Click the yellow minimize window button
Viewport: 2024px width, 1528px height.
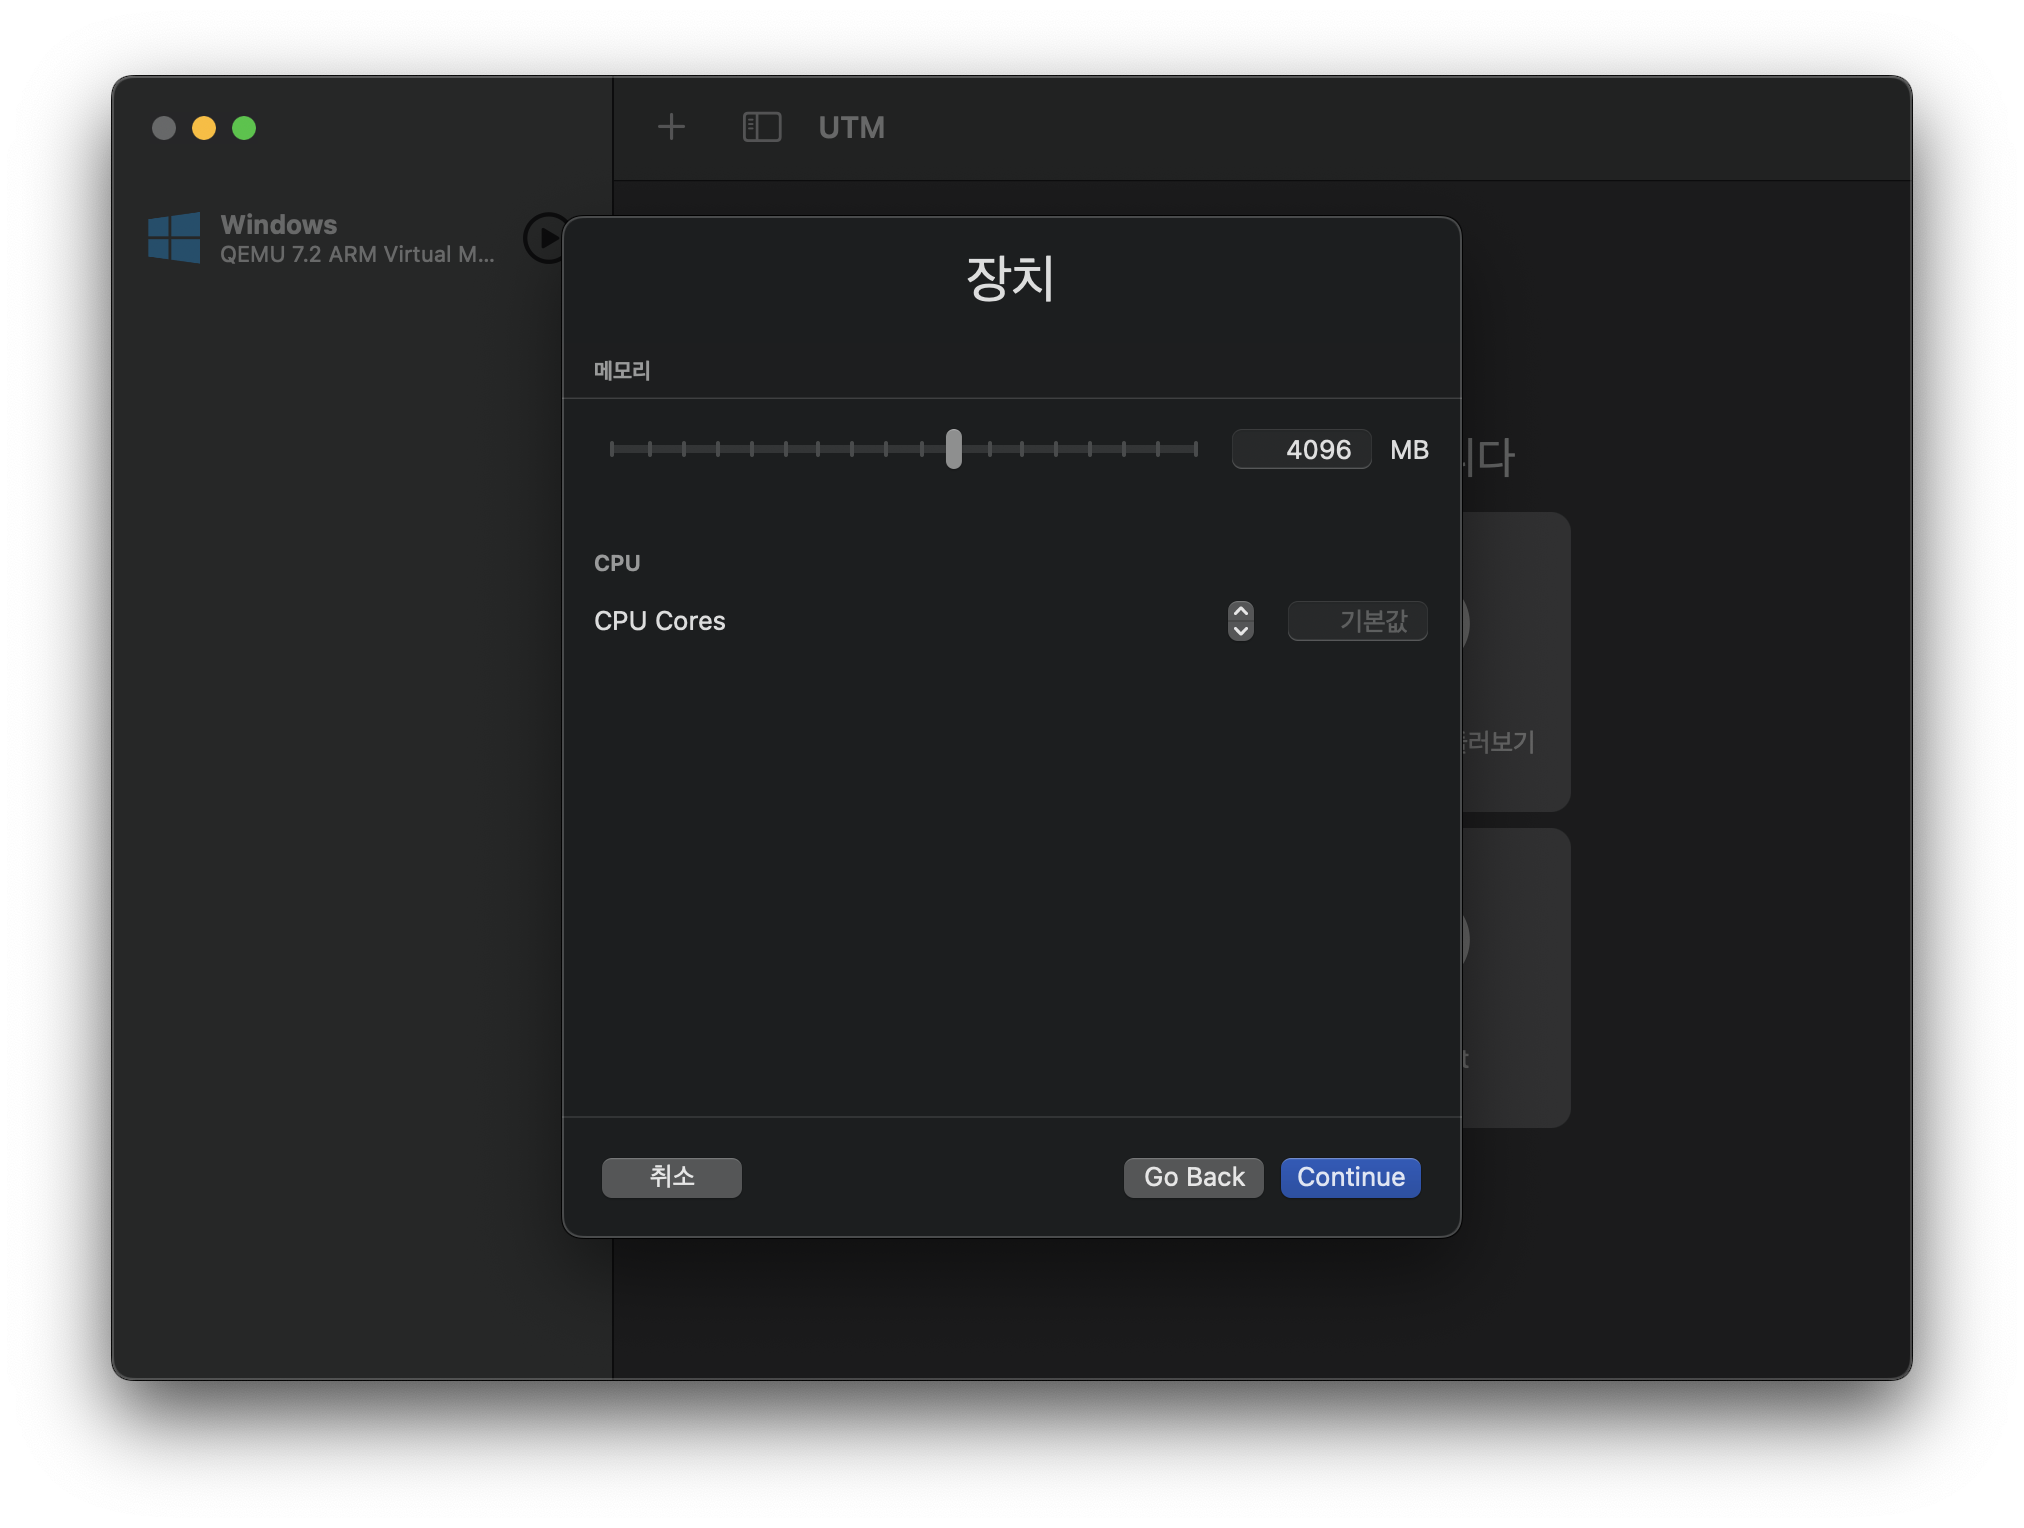point(204,128)
